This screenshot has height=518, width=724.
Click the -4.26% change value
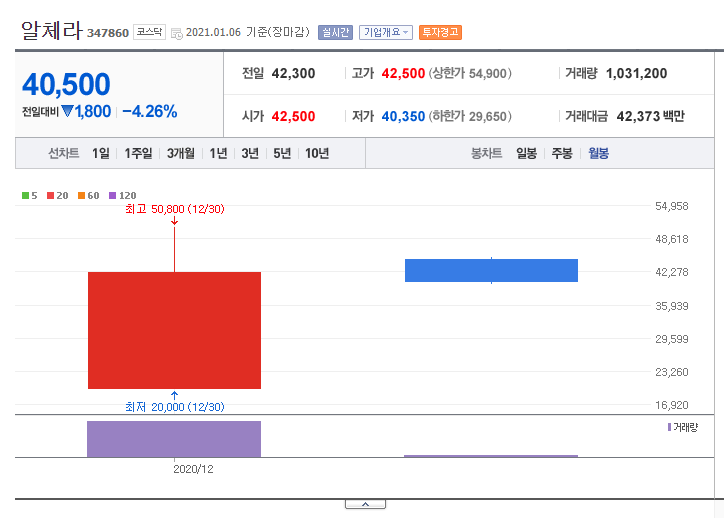150,111
